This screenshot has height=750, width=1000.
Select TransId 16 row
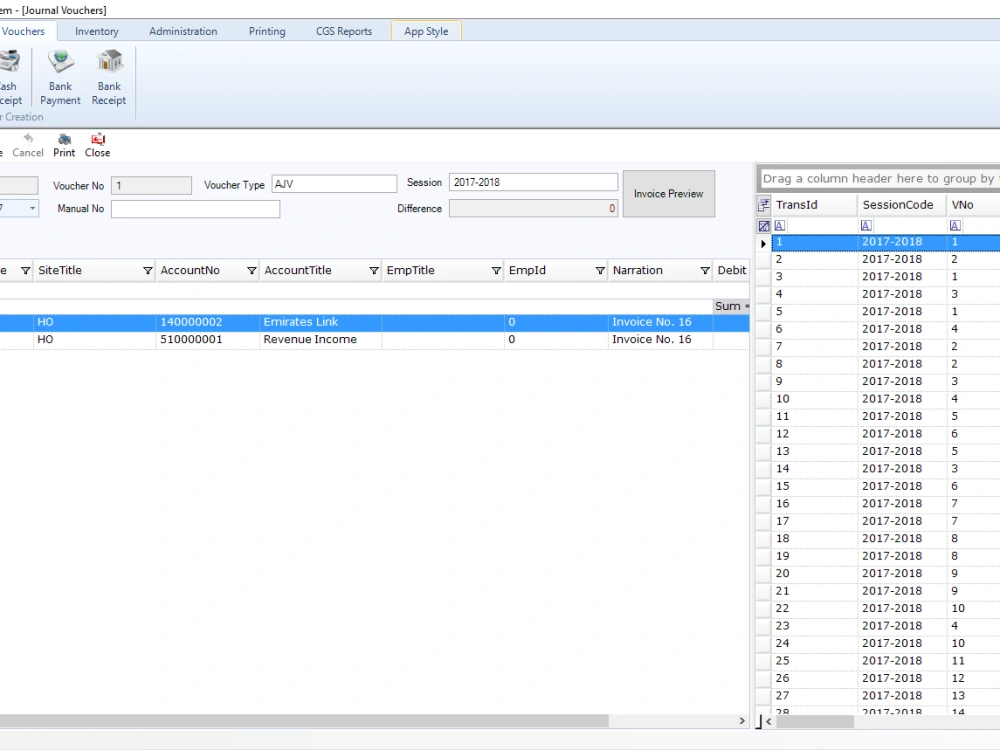click(885, 504)
